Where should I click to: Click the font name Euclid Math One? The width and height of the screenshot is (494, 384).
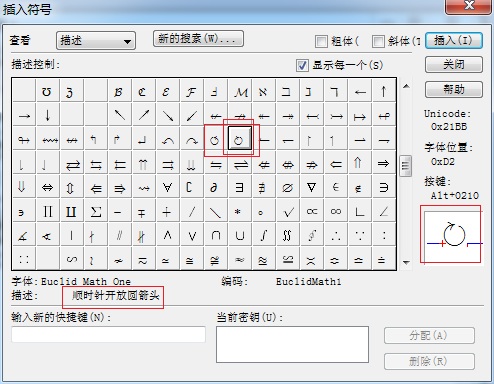86,282
